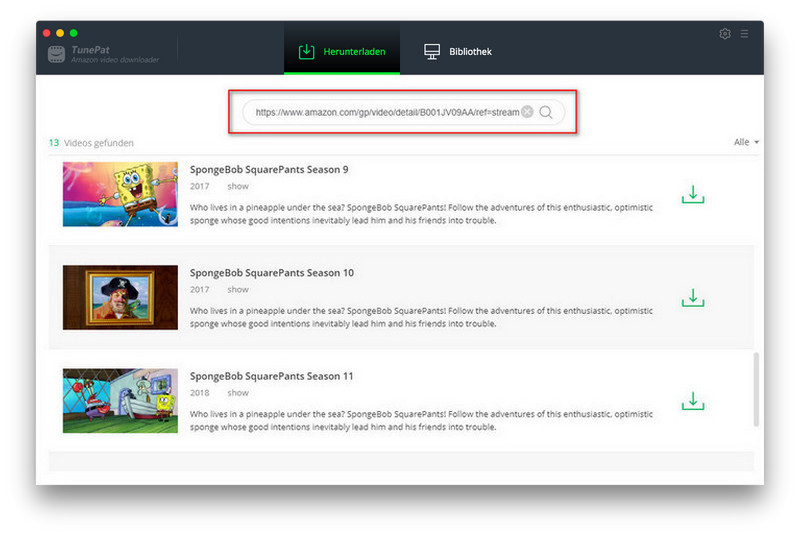Image resolution: width=800 pixels, height=536 pixels.
Task: Open the Season 10 pirate thumbnail
Action: click(120, 297)
